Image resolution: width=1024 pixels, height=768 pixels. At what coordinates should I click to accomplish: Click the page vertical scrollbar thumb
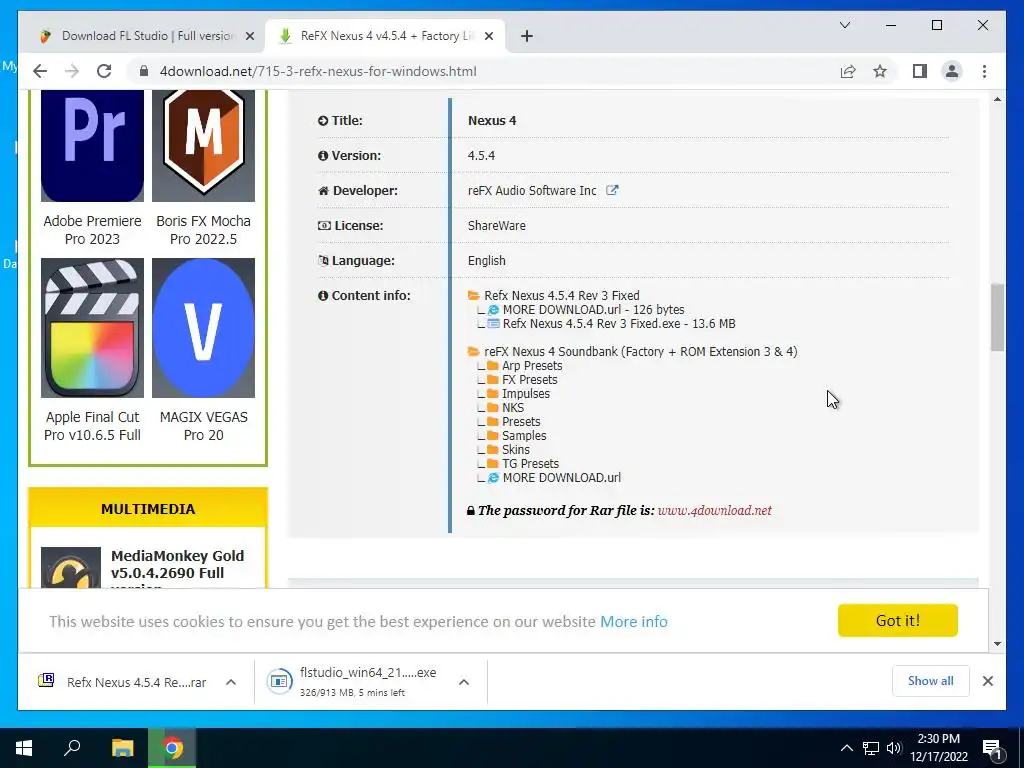(997, 317)
